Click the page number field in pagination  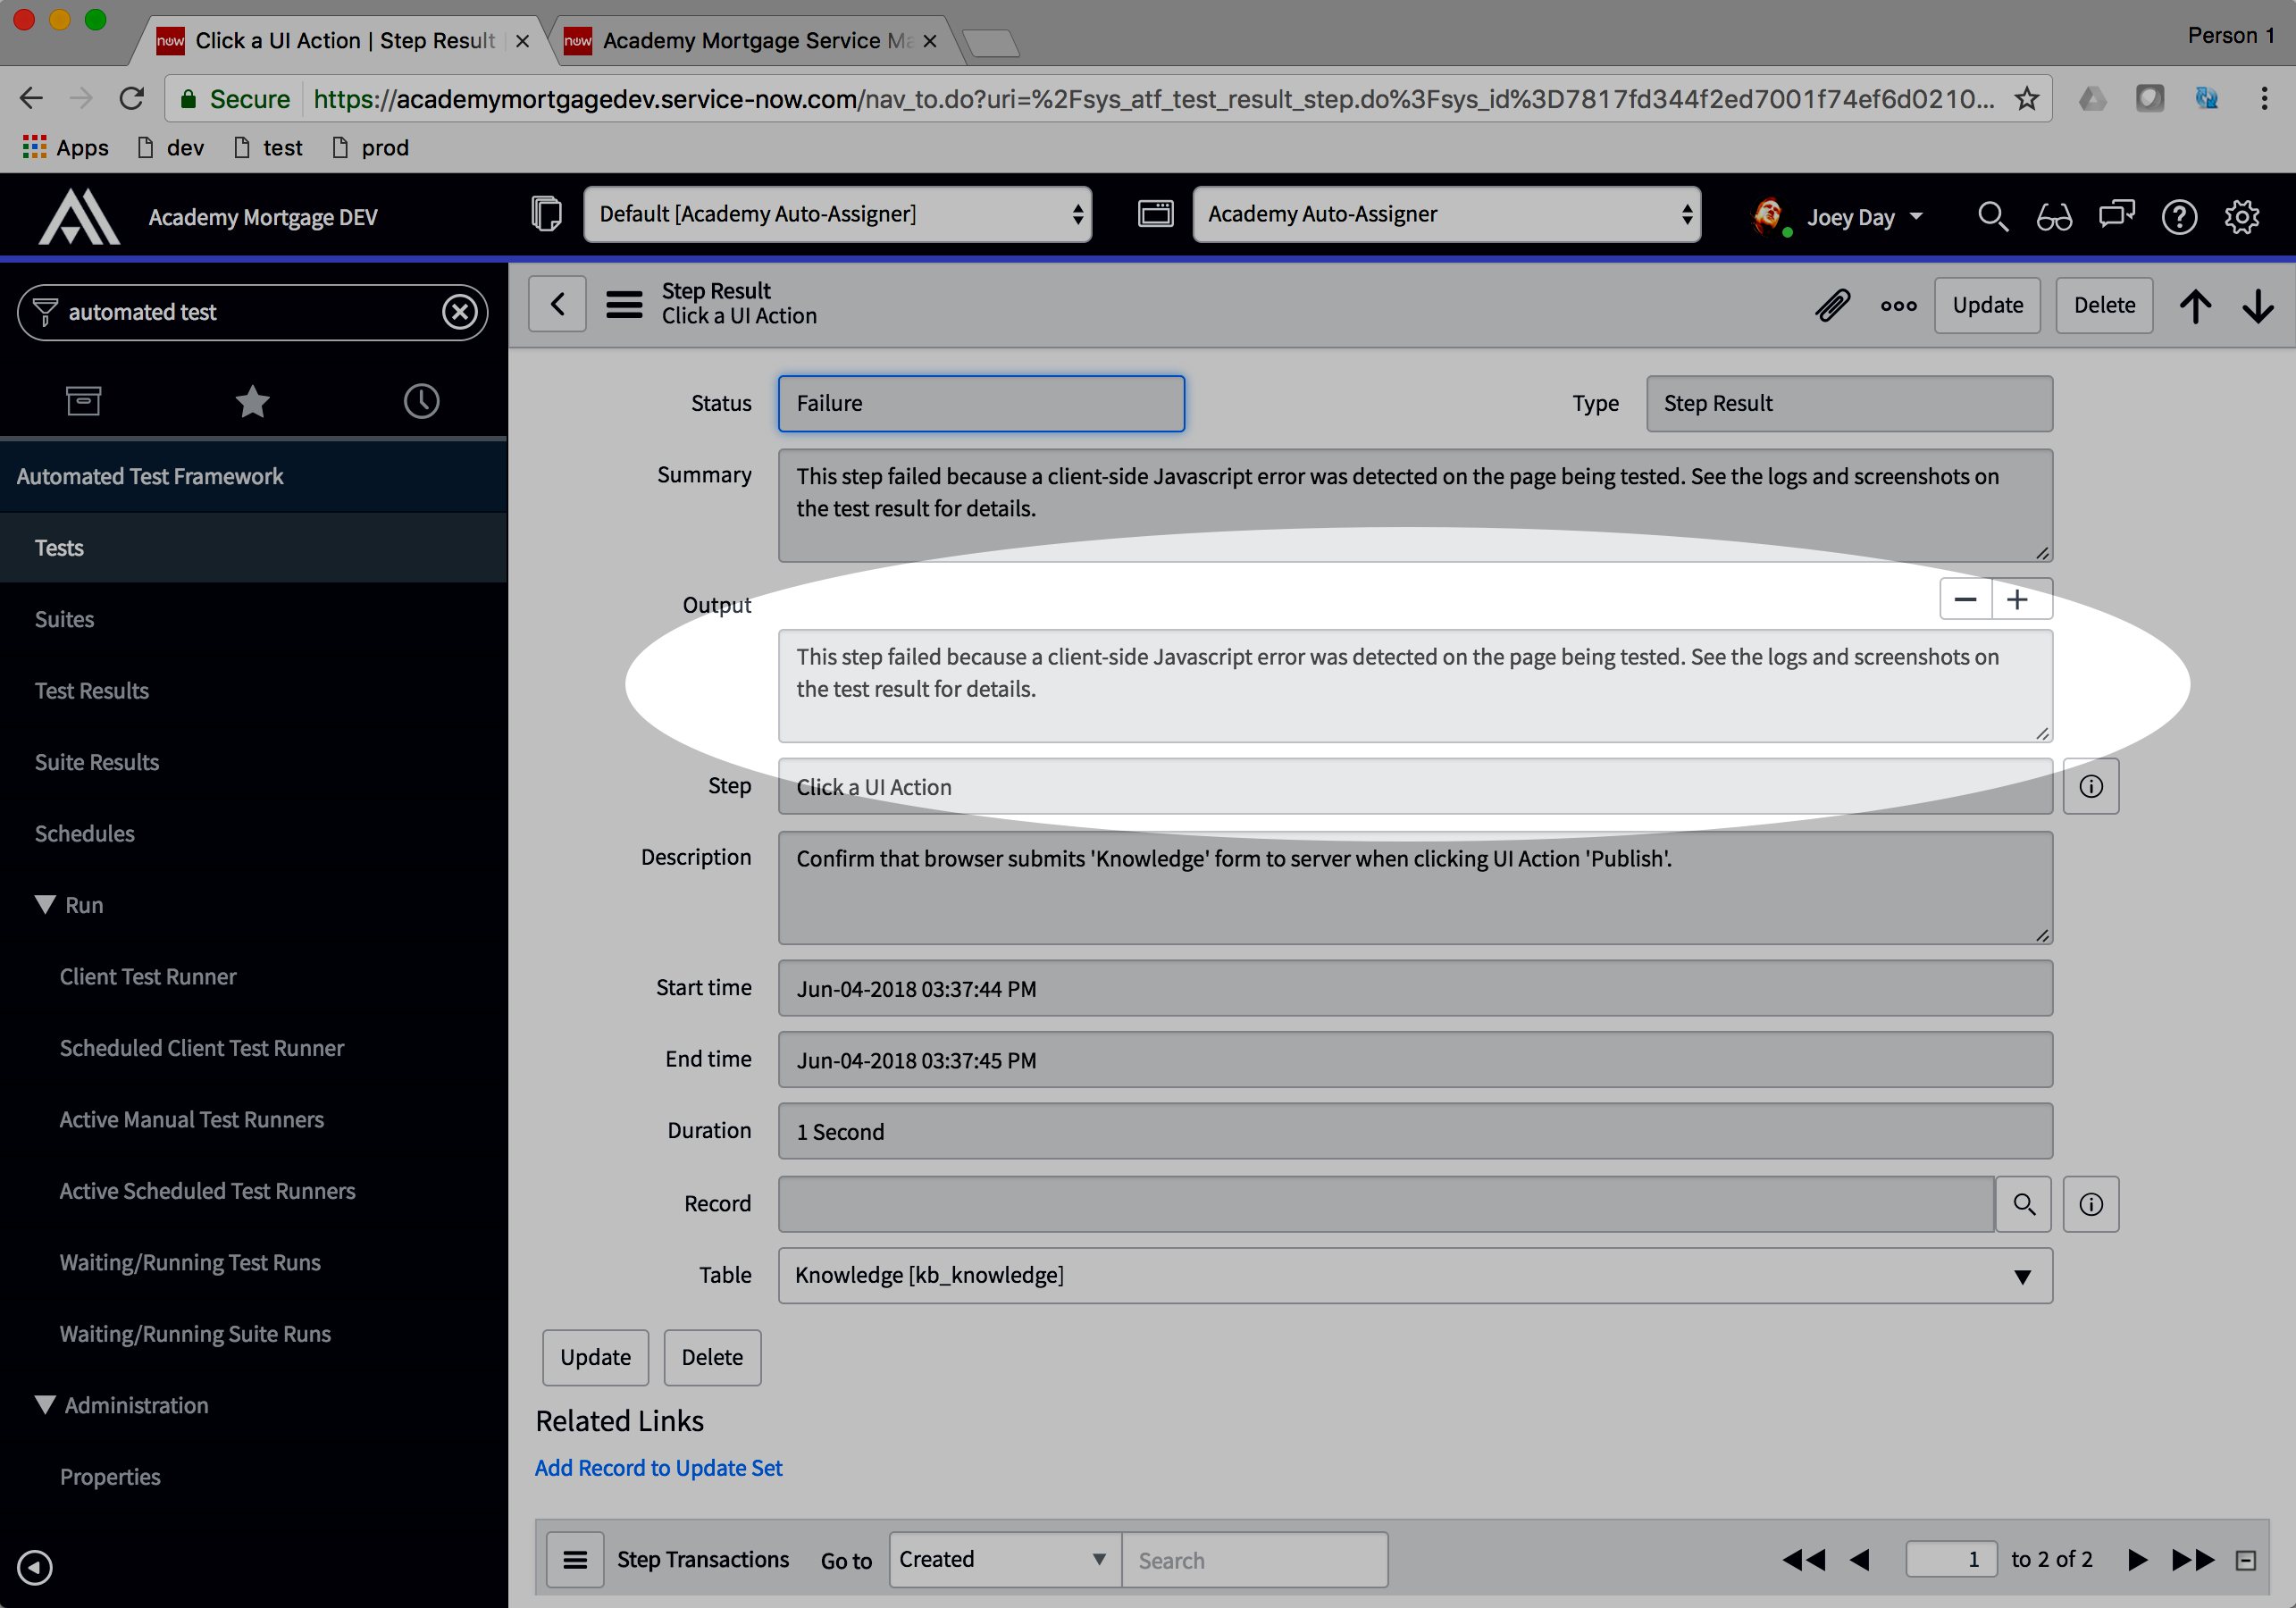pyautogui.click(x=1951, y=1560)
